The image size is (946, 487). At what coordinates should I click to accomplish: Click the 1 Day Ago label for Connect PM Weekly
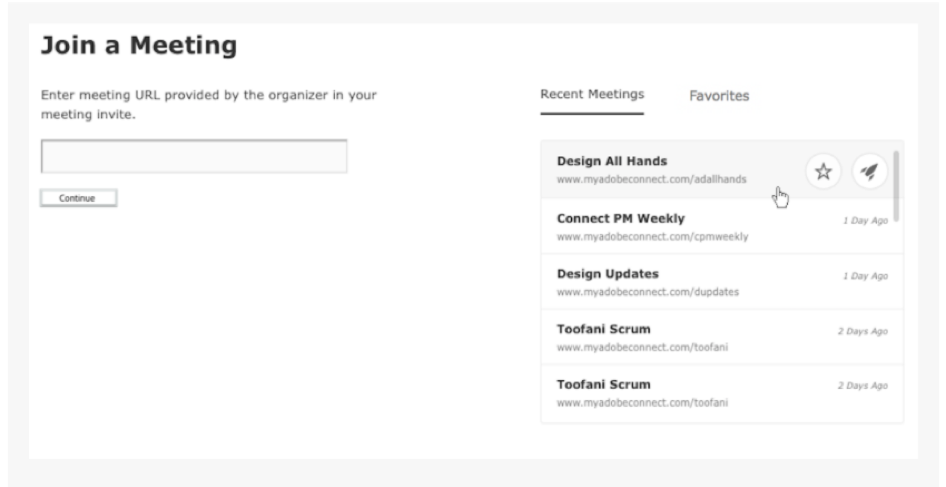click(x=865, y=221)
